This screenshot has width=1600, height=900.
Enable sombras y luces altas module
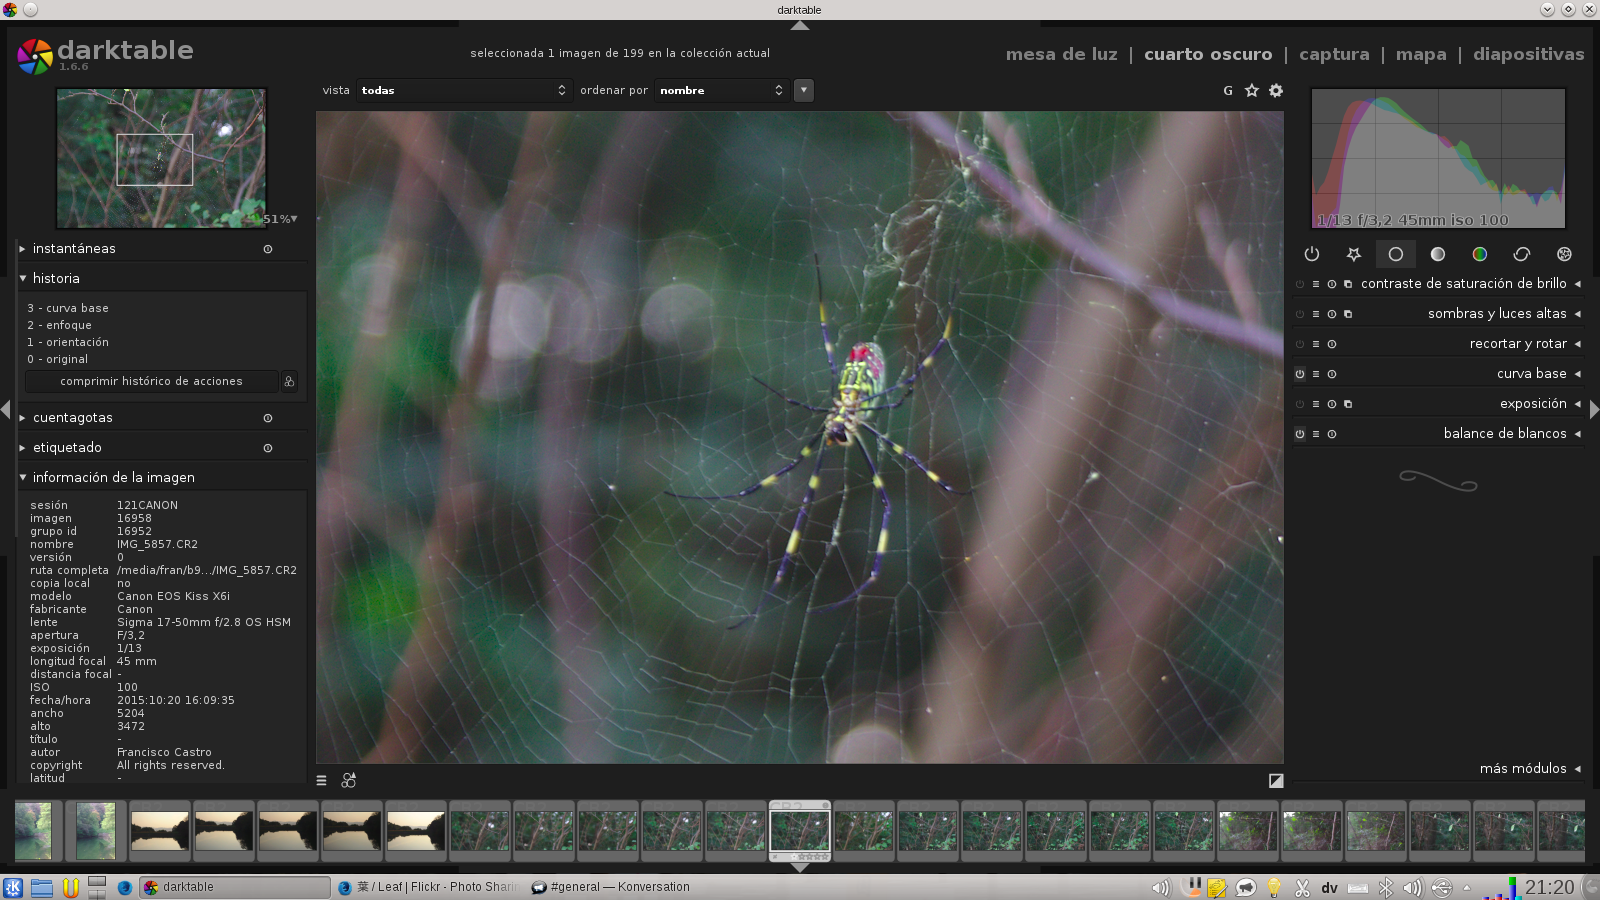click(1300, 314)
